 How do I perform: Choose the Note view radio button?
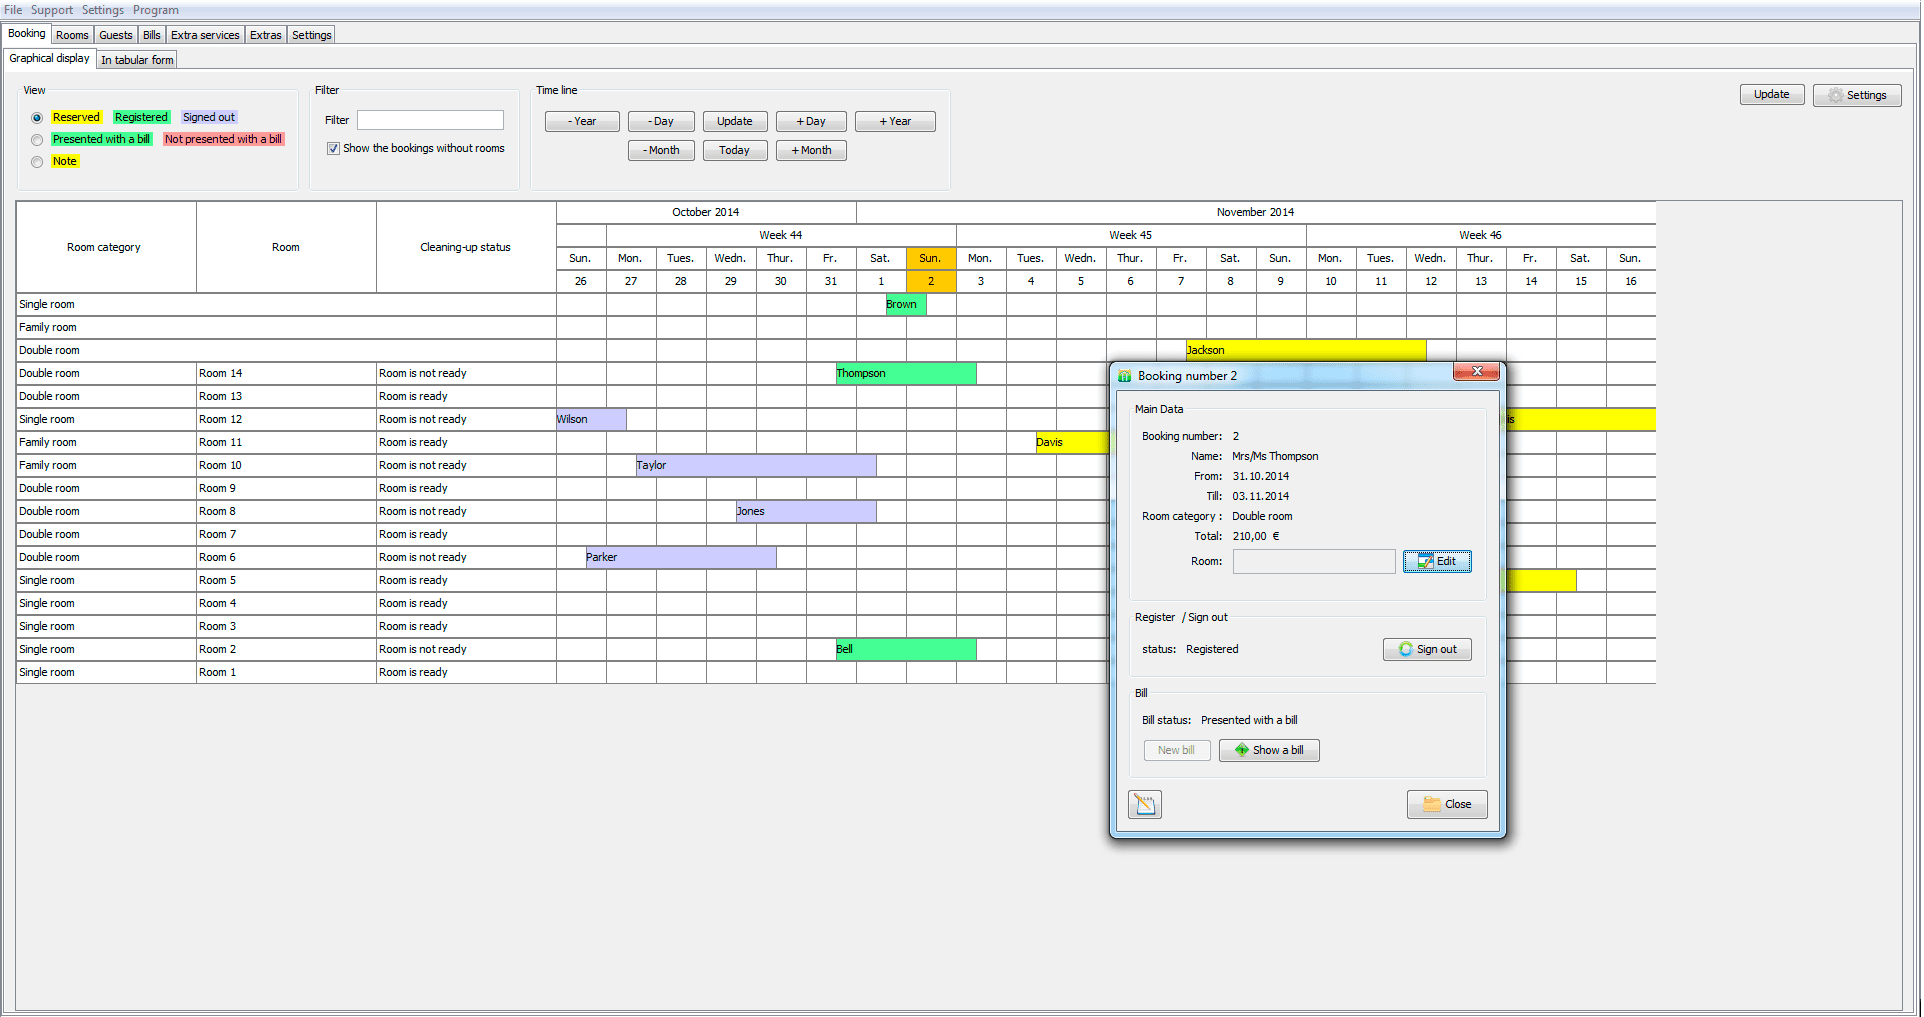tap(37, 162)
